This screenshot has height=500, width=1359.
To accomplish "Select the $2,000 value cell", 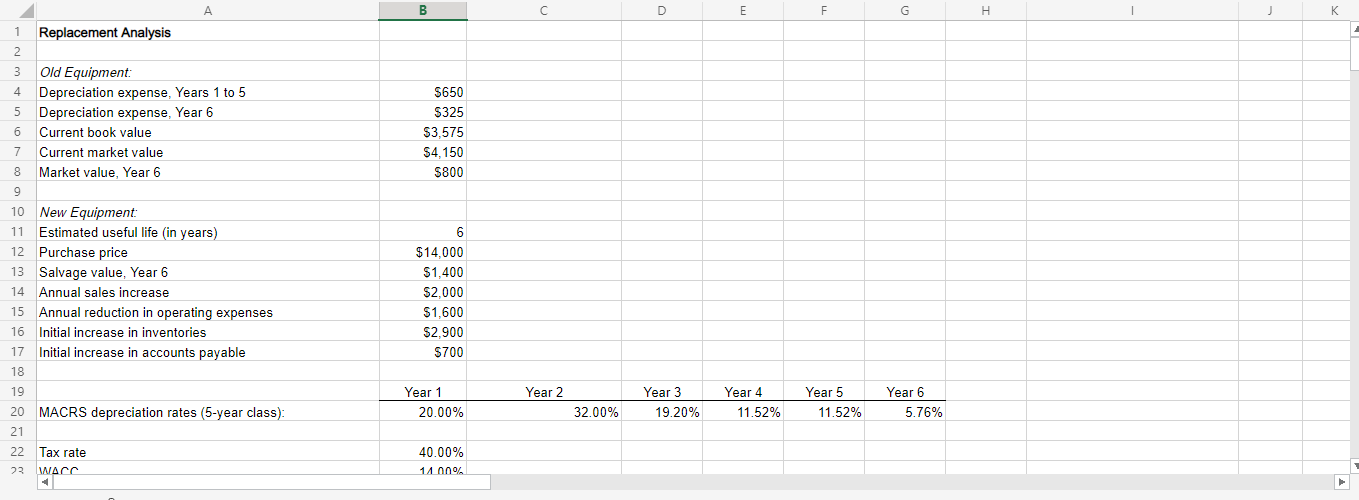I will click(422, 292).
